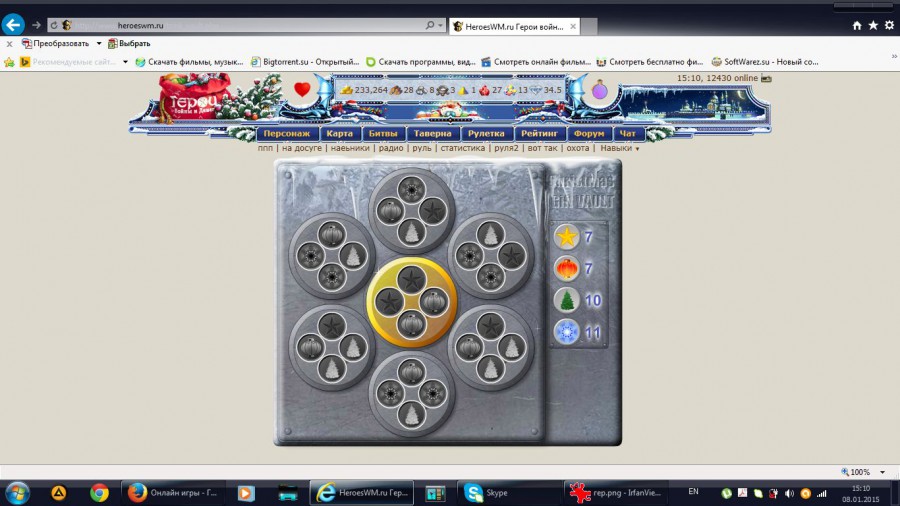Image resolution: width=900 pixels, height=506 pixels.
Task: Follow the 'руля2' link
Action: pyautogui.click(x=506, y=148)
